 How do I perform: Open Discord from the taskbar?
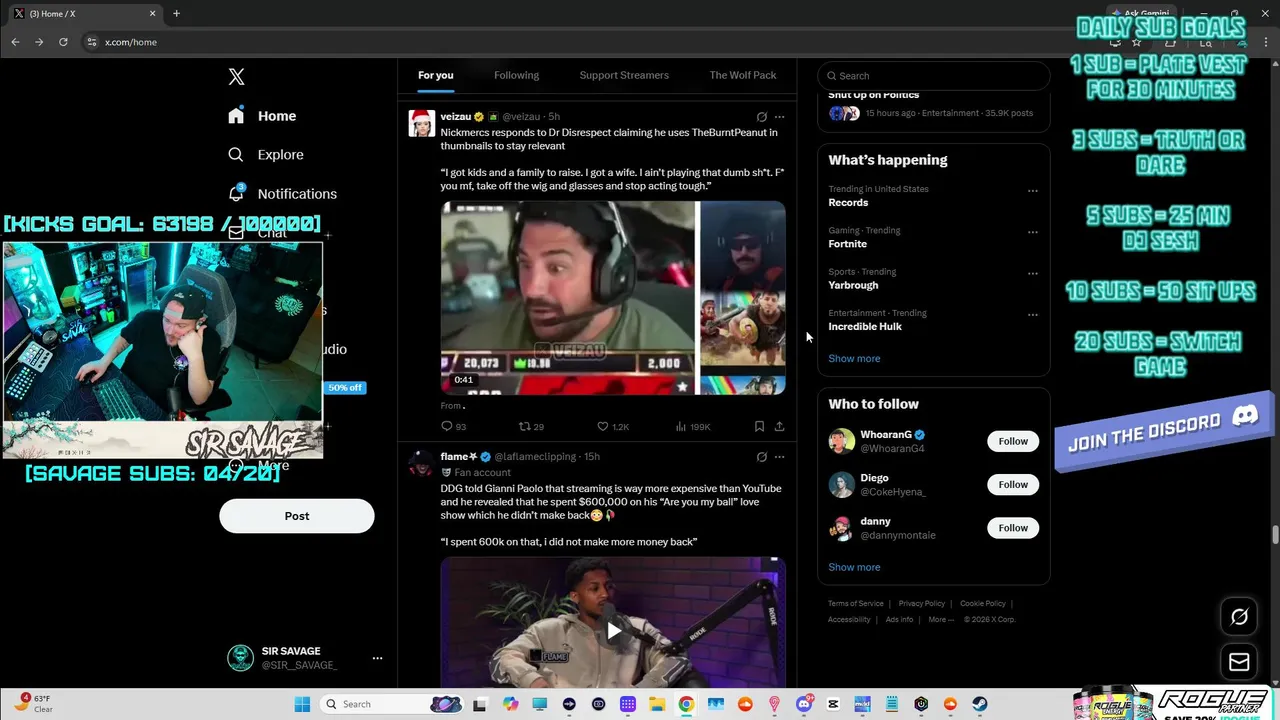pyautogui.click(x=804, y=704)
